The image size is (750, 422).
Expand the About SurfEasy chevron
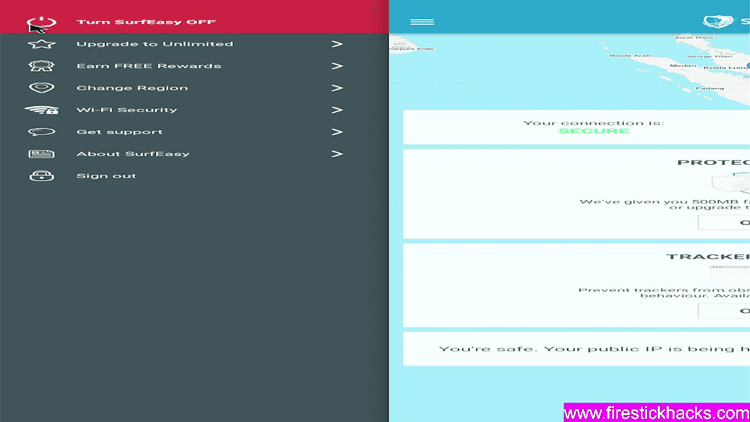(x=337, y=154)
